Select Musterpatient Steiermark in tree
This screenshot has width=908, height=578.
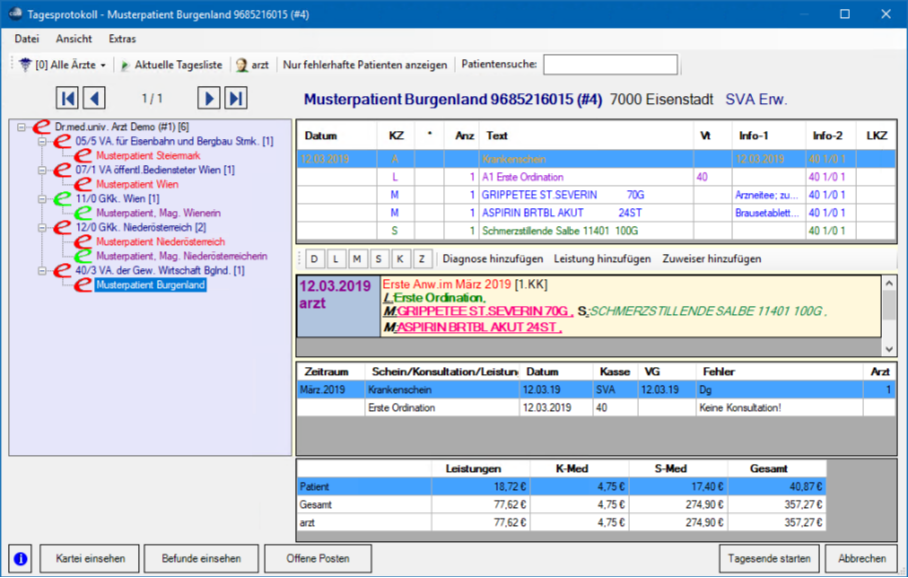(x=148, y=155)
